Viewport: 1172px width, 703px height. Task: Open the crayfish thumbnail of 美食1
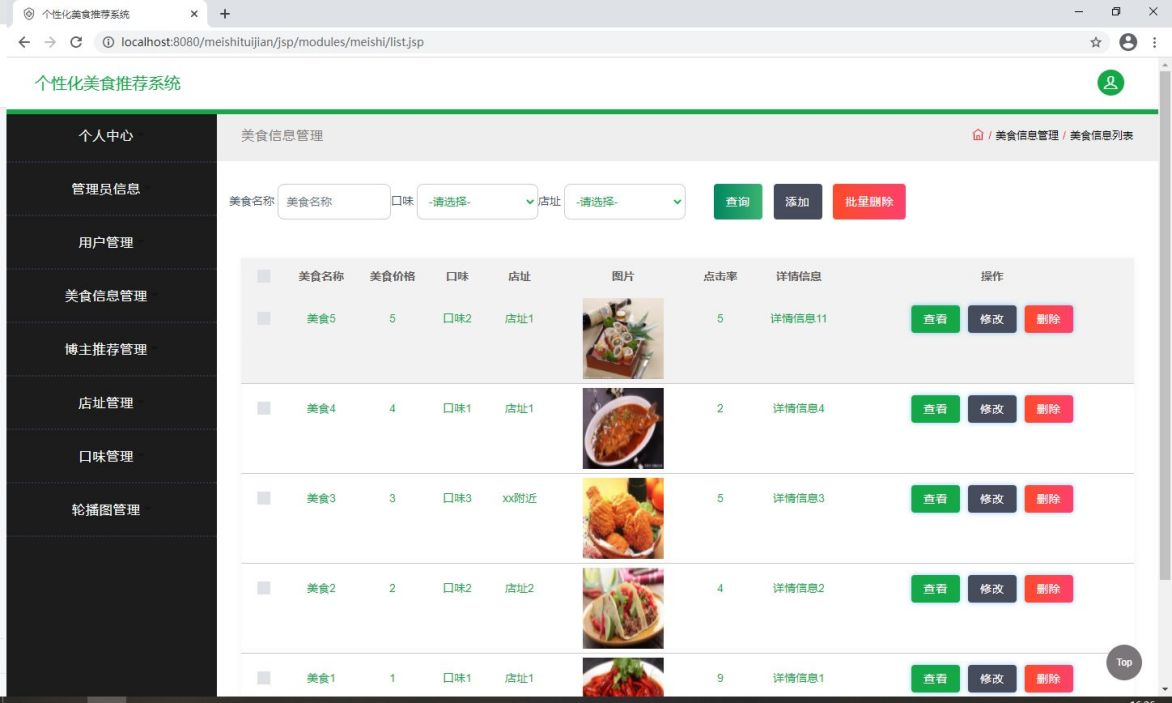click(x=623, y=677)
